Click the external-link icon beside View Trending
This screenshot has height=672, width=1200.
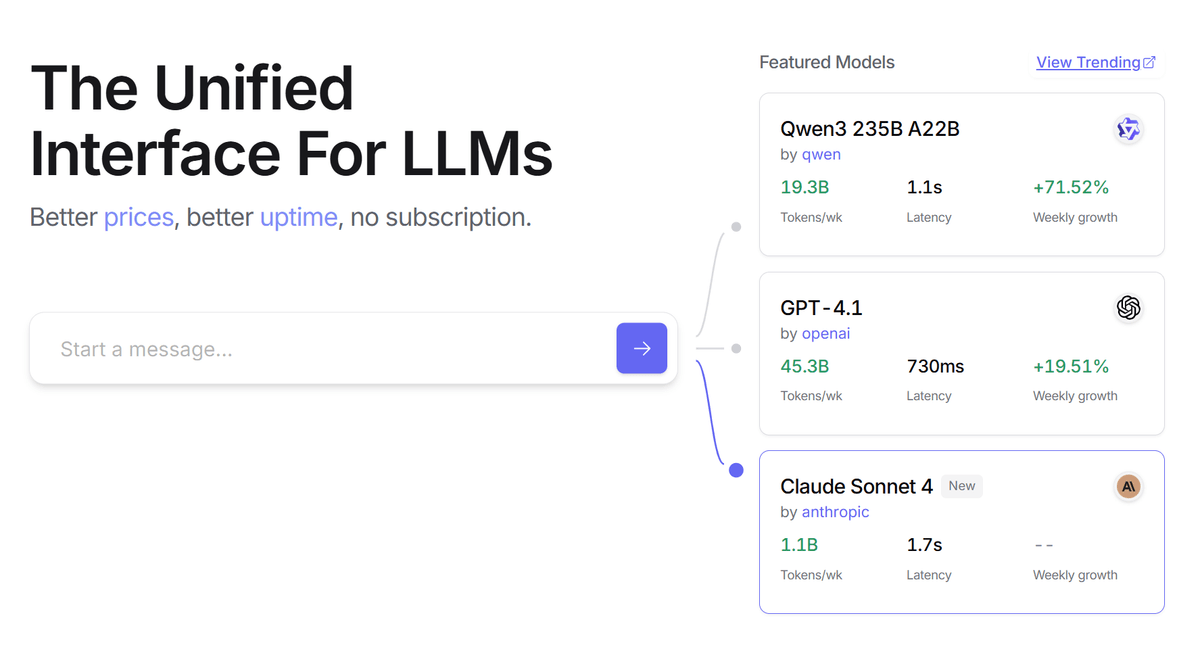[x=1150, y=61]
